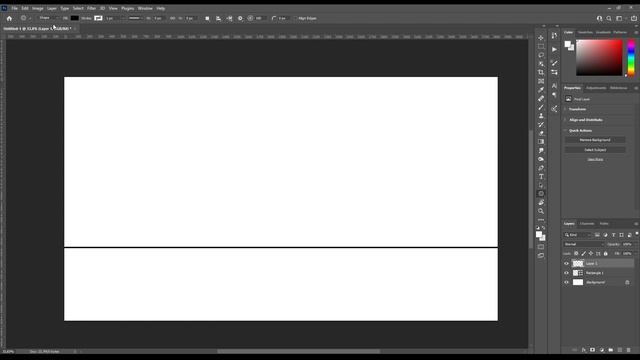
Task: Click the Home icon in options bar
Action: tap(9, 18)
